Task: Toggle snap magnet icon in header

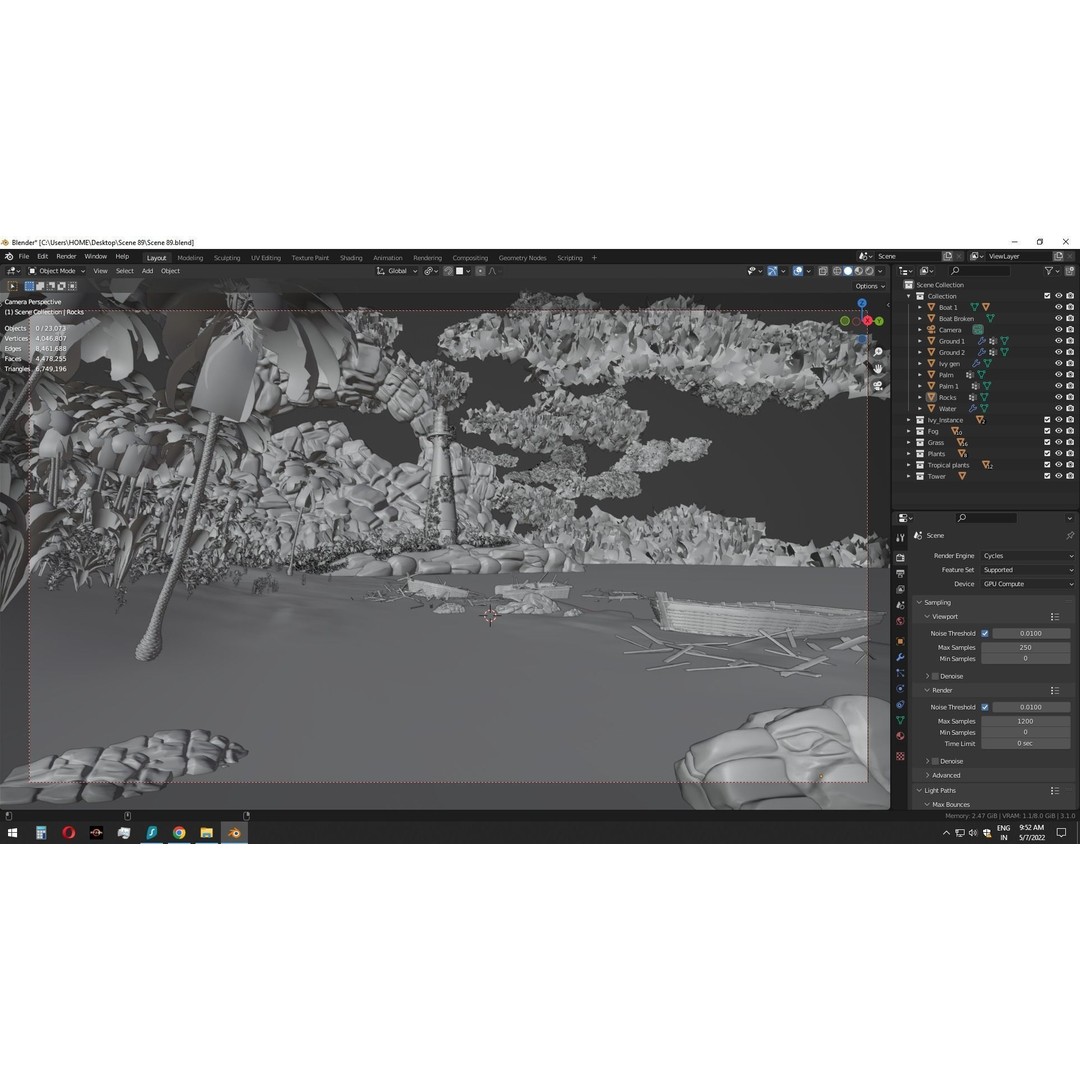Action: 448,271
